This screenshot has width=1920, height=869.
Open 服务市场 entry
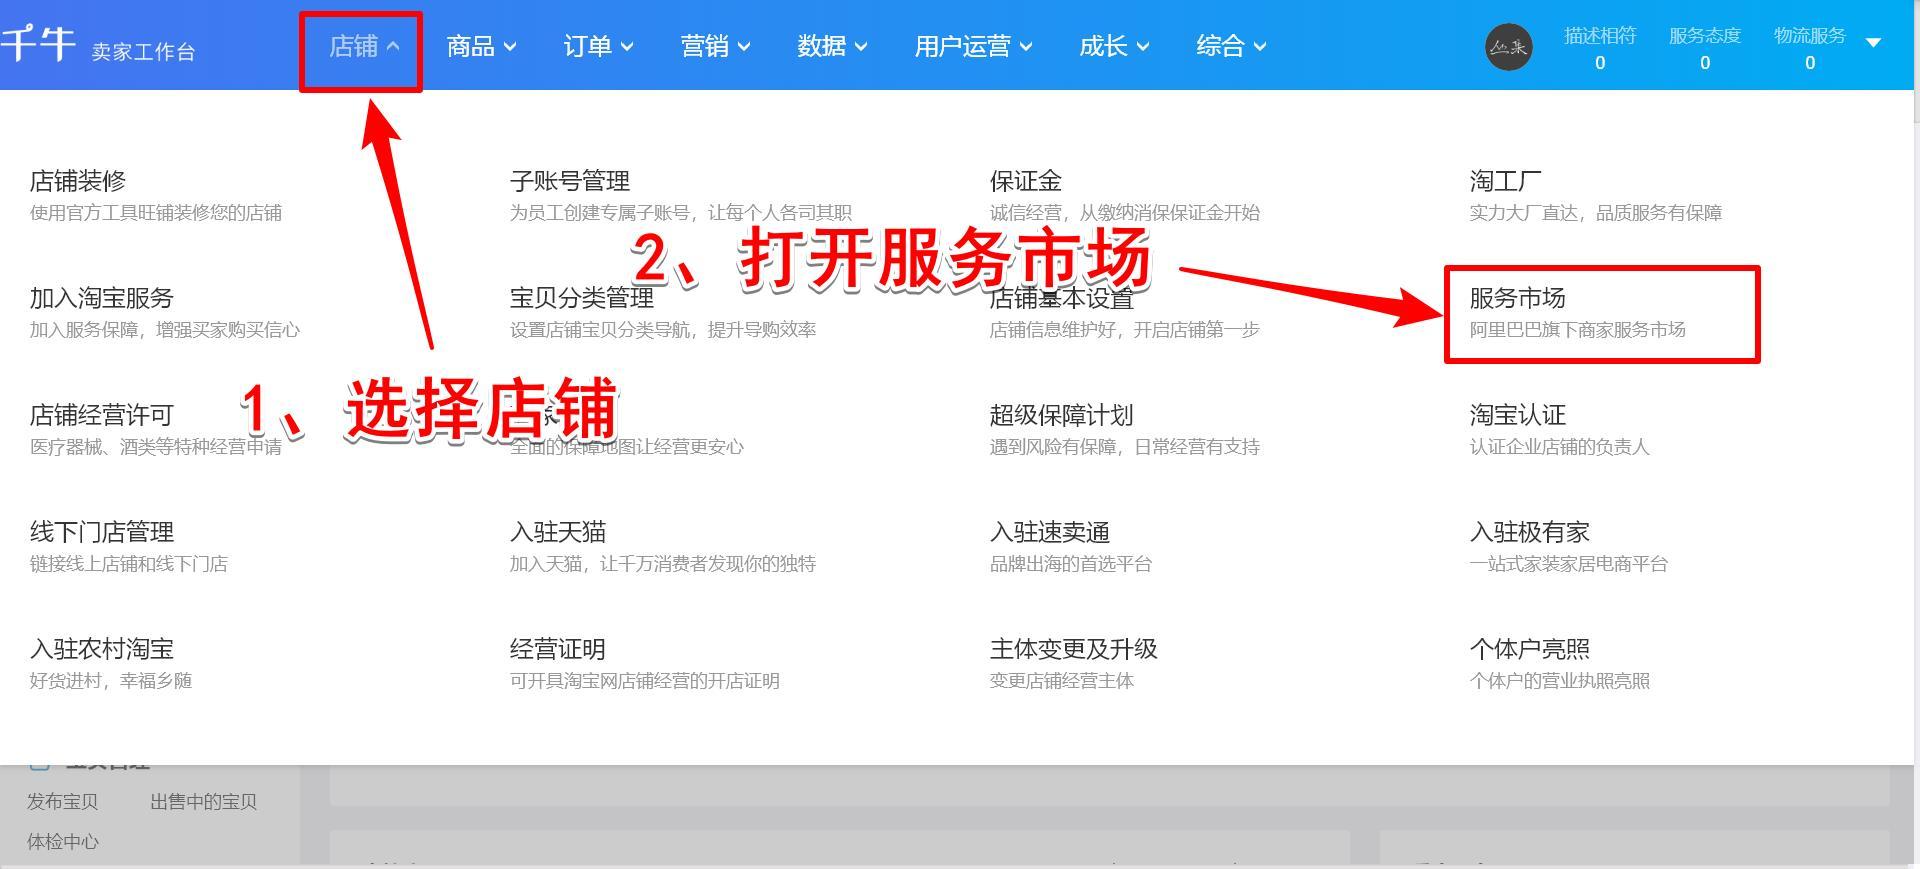click(1518, 298)
